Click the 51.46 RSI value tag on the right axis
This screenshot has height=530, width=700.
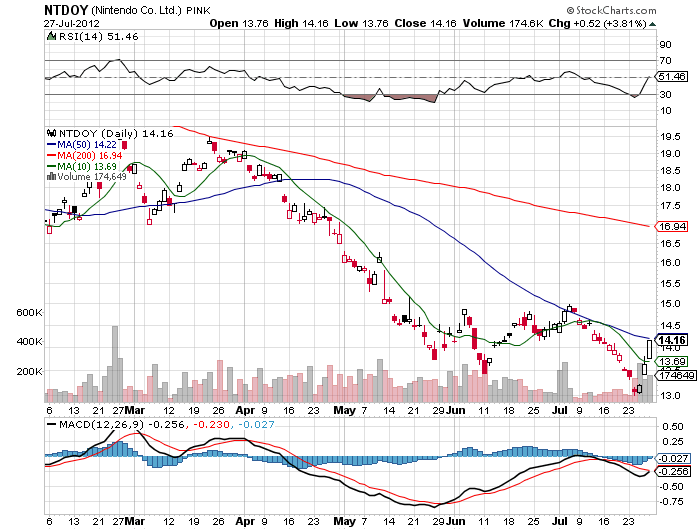[x=672, y=76]
